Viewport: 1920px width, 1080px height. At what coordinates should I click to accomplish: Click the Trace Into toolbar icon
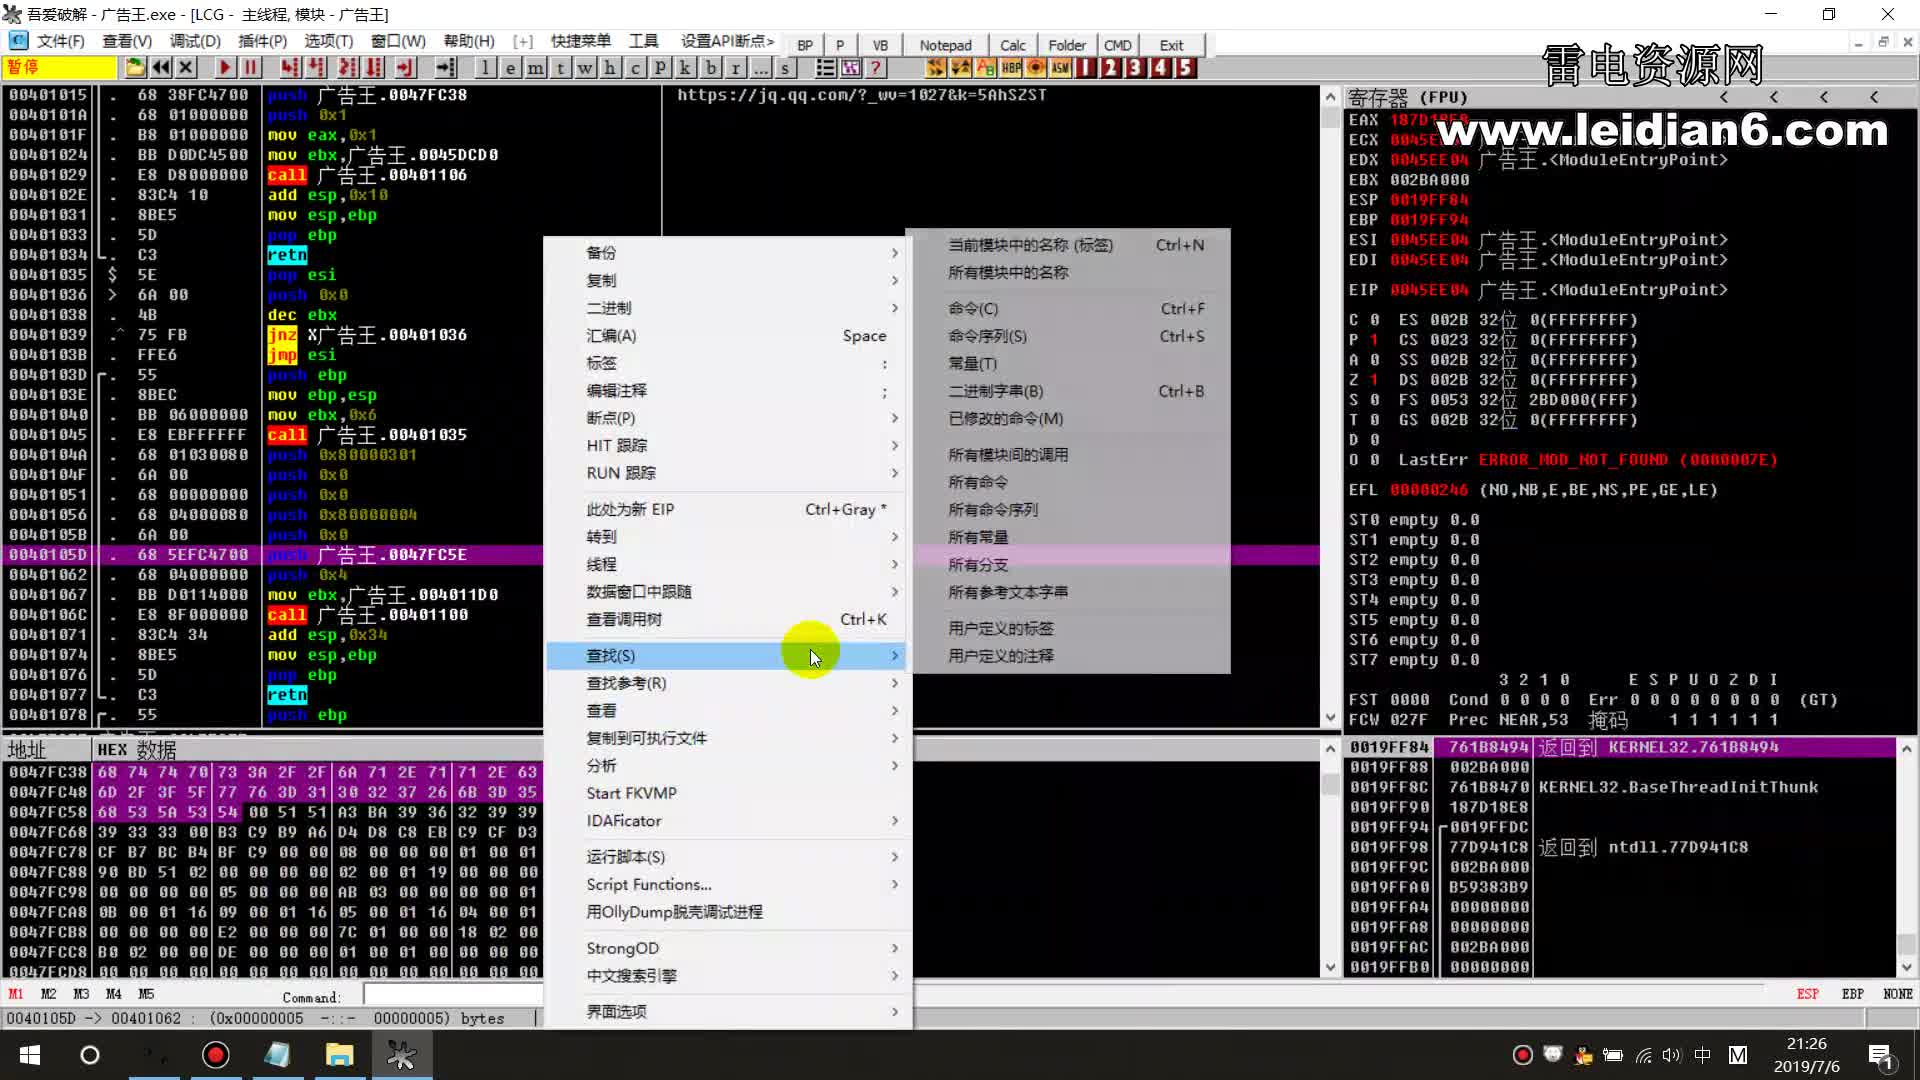[x=347, y=67]
